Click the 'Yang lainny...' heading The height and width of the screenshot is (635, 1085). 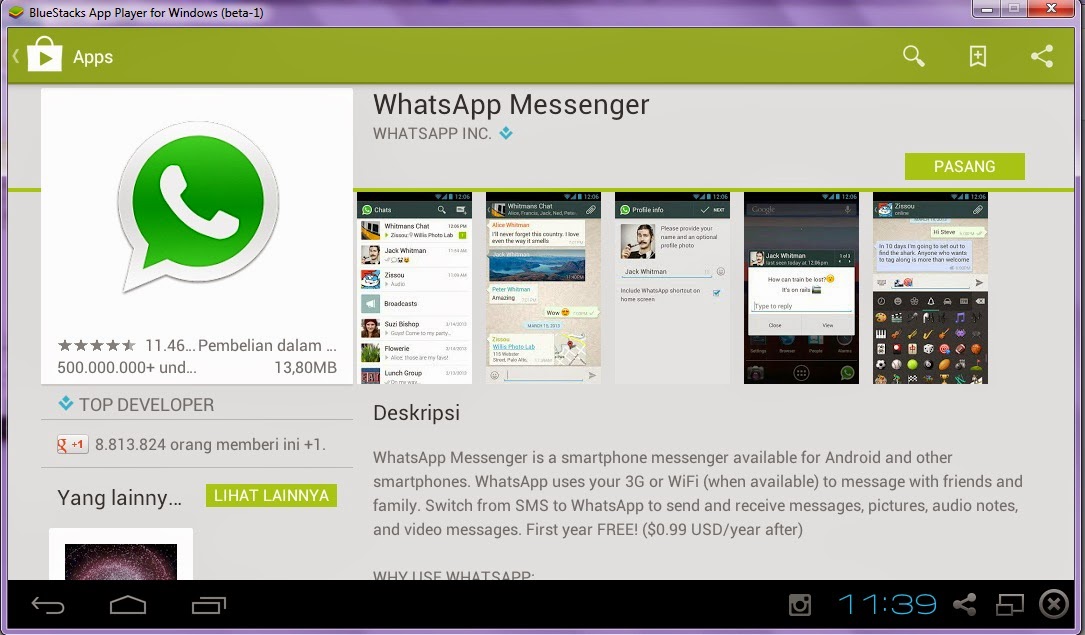(x=119, y=497)
